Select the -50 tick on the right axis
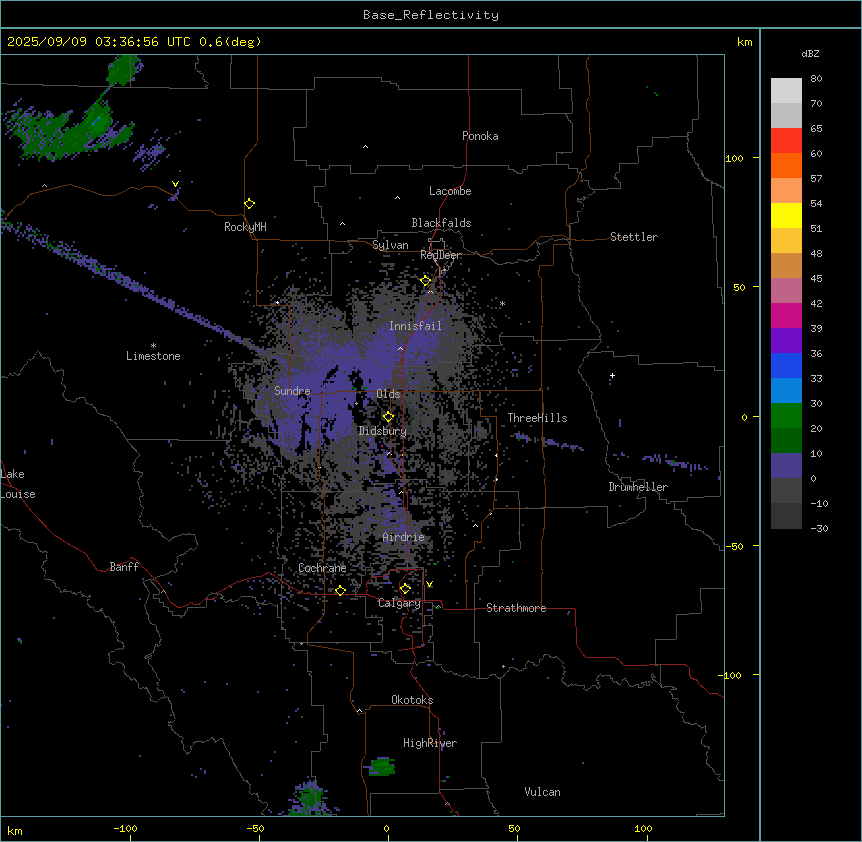The image size is (862, 842). [x=734, y=546]
